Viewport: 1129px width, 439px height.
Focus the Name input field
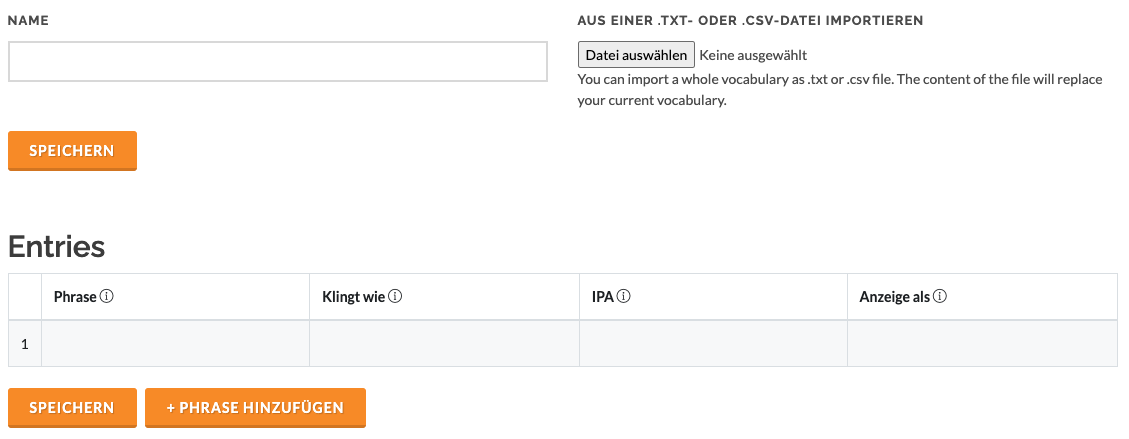[x=278, y=61]
